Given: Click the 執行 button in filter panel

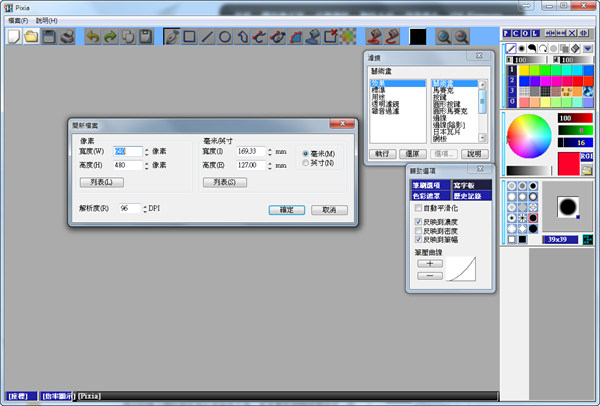Looking at the screenshot, I should [x=381, y=154].
